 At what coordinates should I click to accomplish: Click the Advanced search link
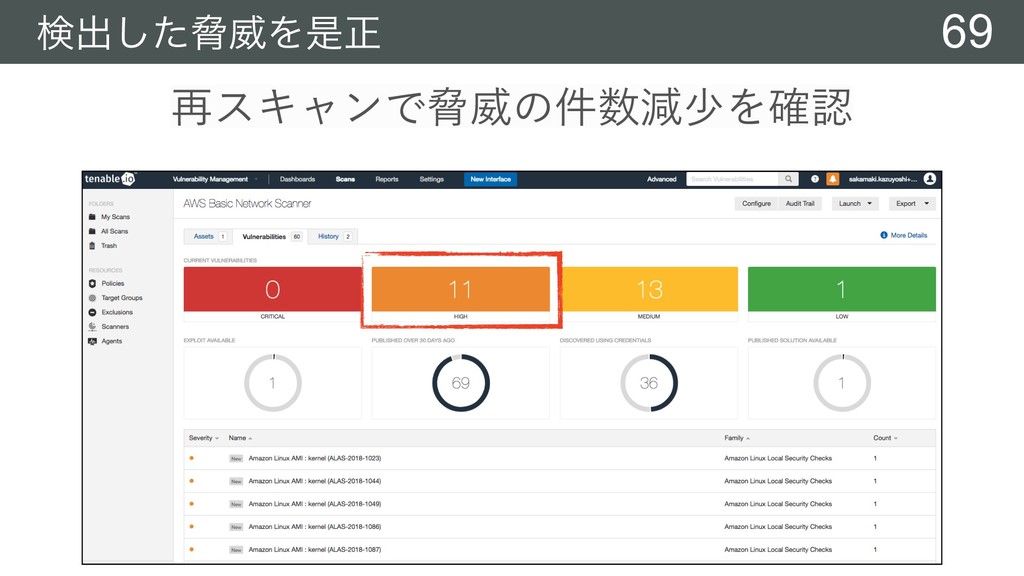coord(662,179)
